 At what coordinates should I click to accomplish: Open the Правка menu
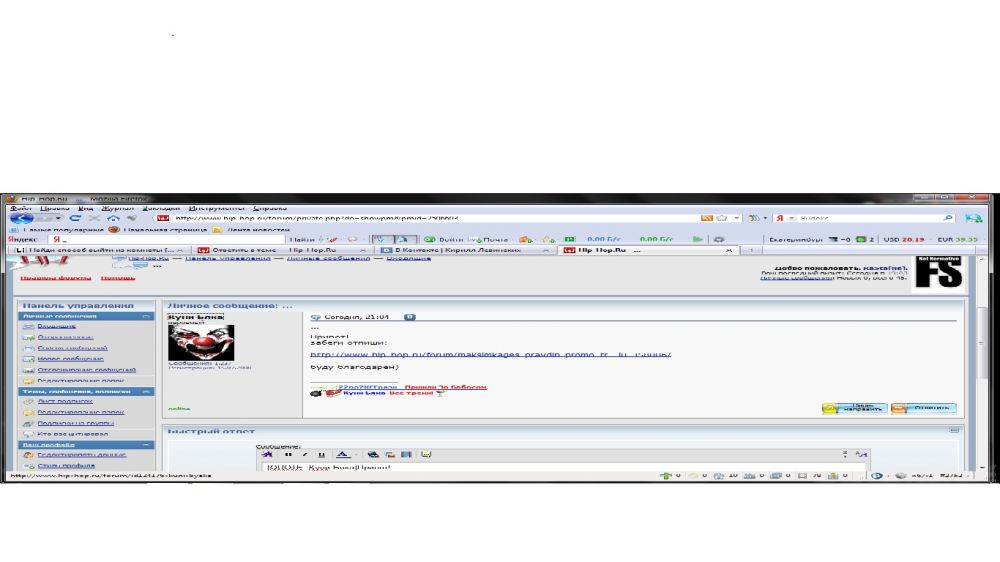point(54,208)
